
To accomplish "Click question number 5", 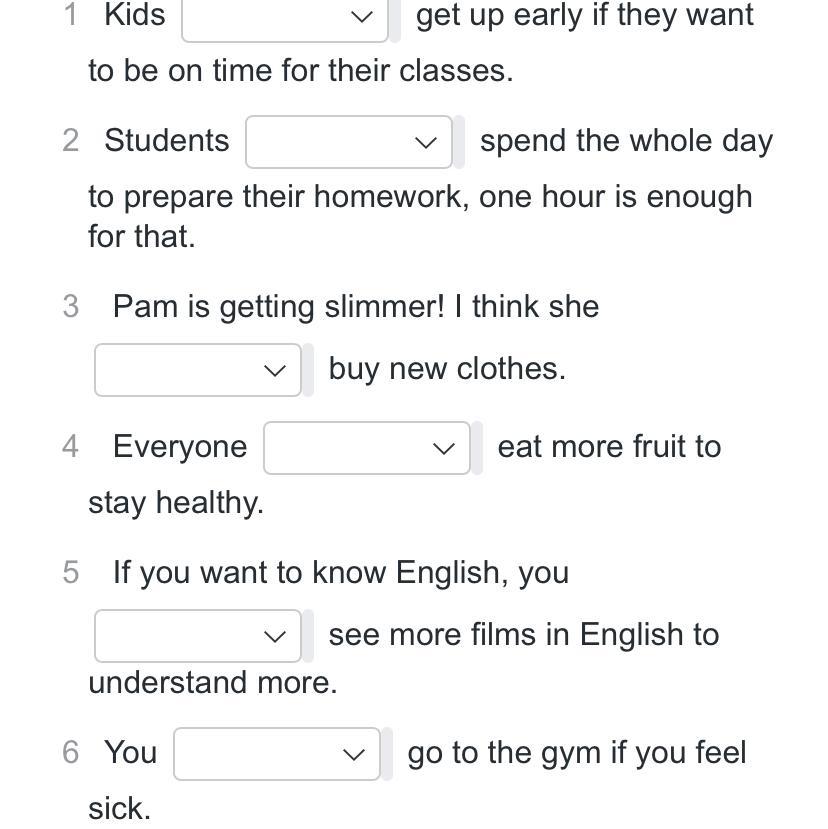I will 71,573.
